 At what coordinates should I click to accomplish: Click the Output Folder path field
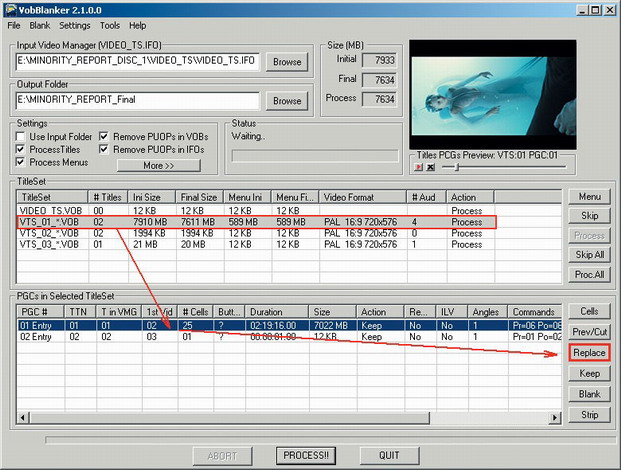pos(138,100)
